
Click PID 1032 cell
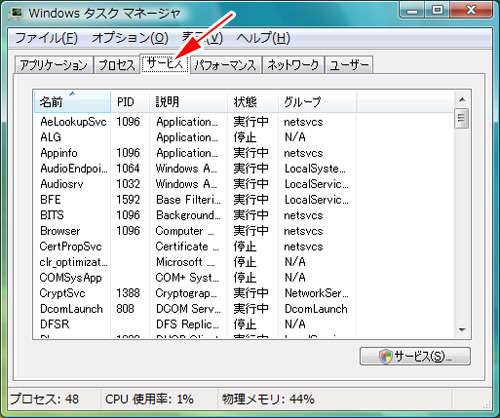[128, 184]
